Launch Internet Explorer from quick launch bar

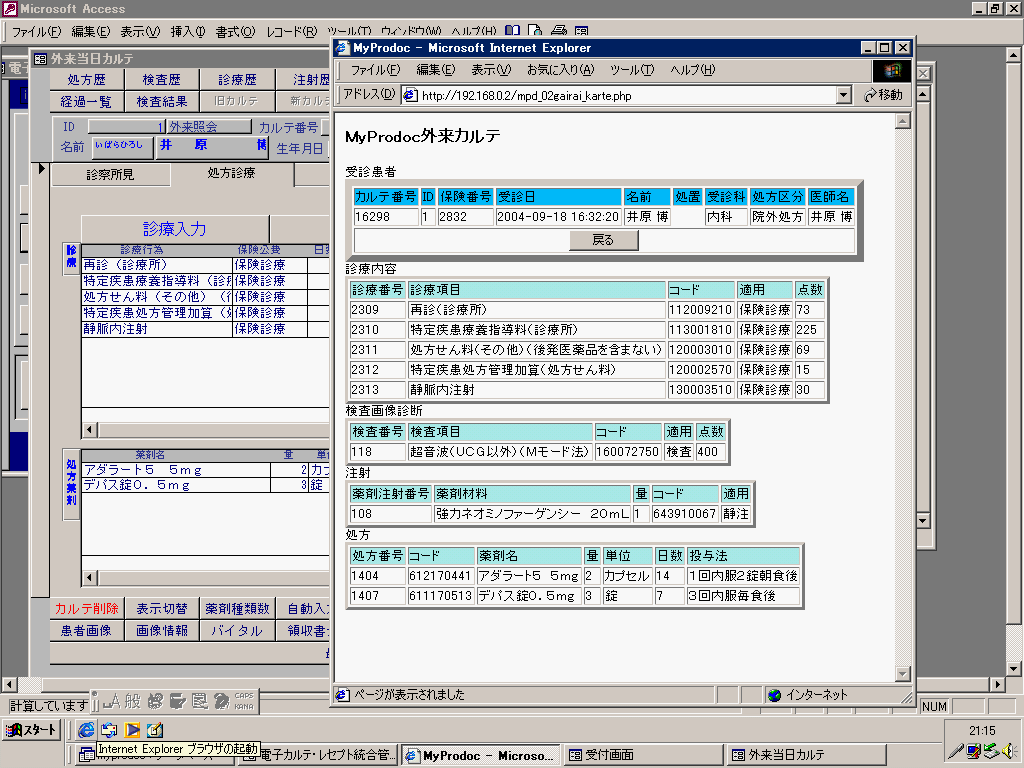coord(86,730)
